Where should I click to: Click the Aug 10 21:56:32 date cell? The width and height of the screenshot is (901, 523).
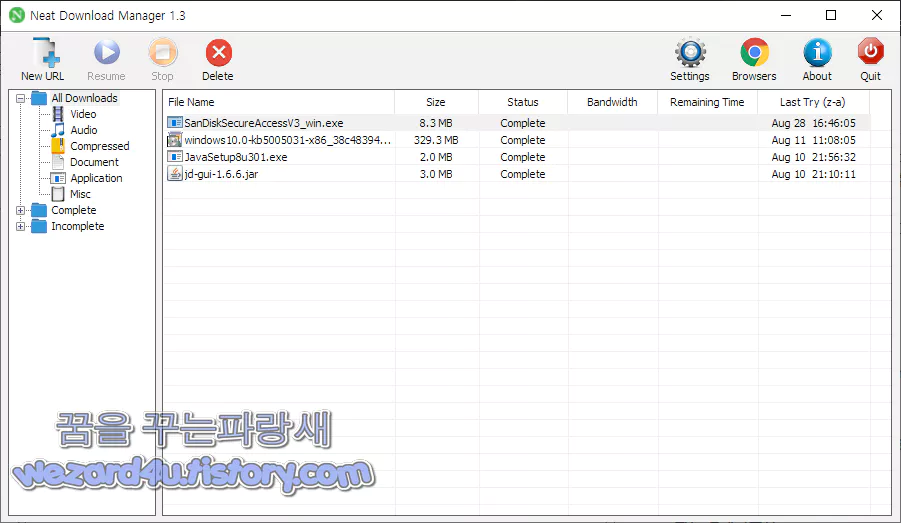pos(814,157)
